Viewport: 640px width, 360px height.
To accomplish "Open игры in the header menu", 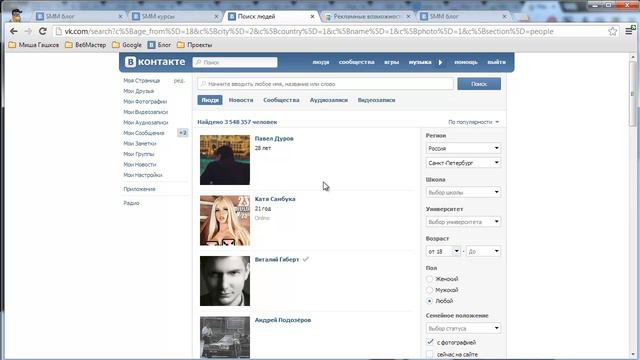I will 391,62.
